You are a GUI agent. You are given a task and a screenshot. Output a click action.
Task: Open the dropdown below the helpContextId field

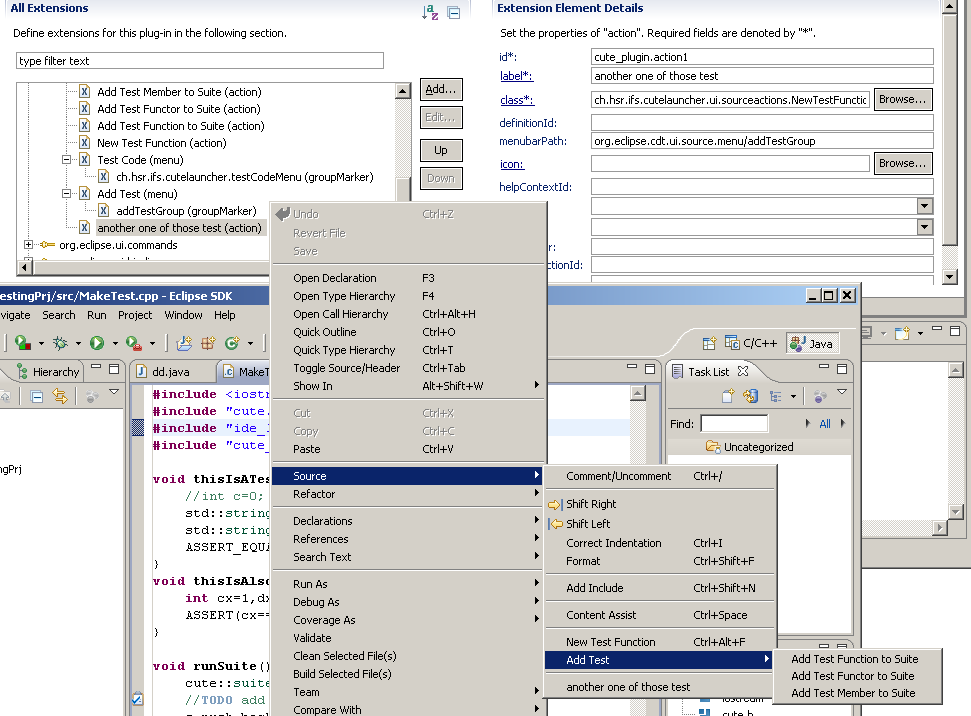tap(925, 206)
